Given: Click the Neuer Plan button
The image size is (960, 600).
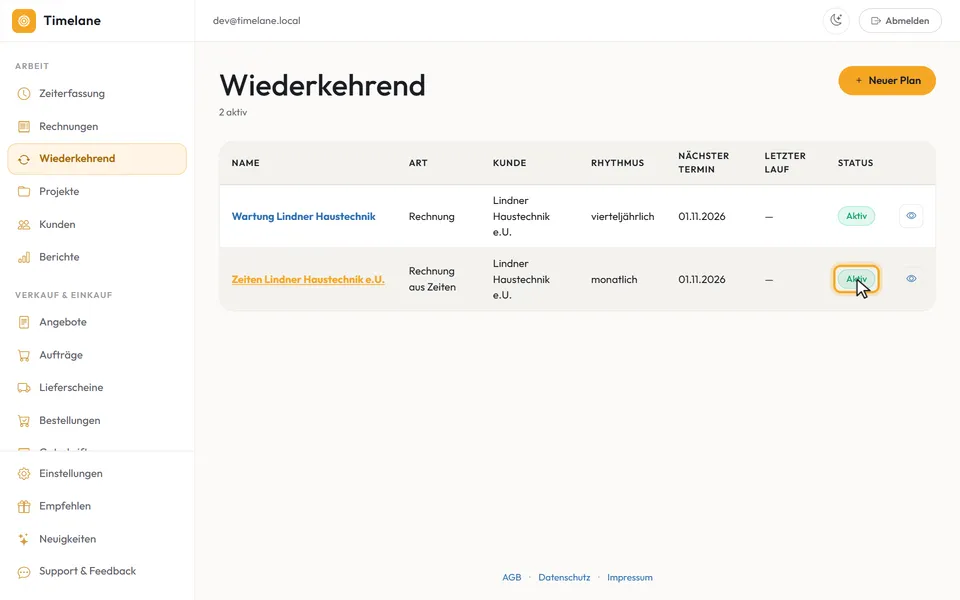Looking at the screenshot, I should click(887, 80).
